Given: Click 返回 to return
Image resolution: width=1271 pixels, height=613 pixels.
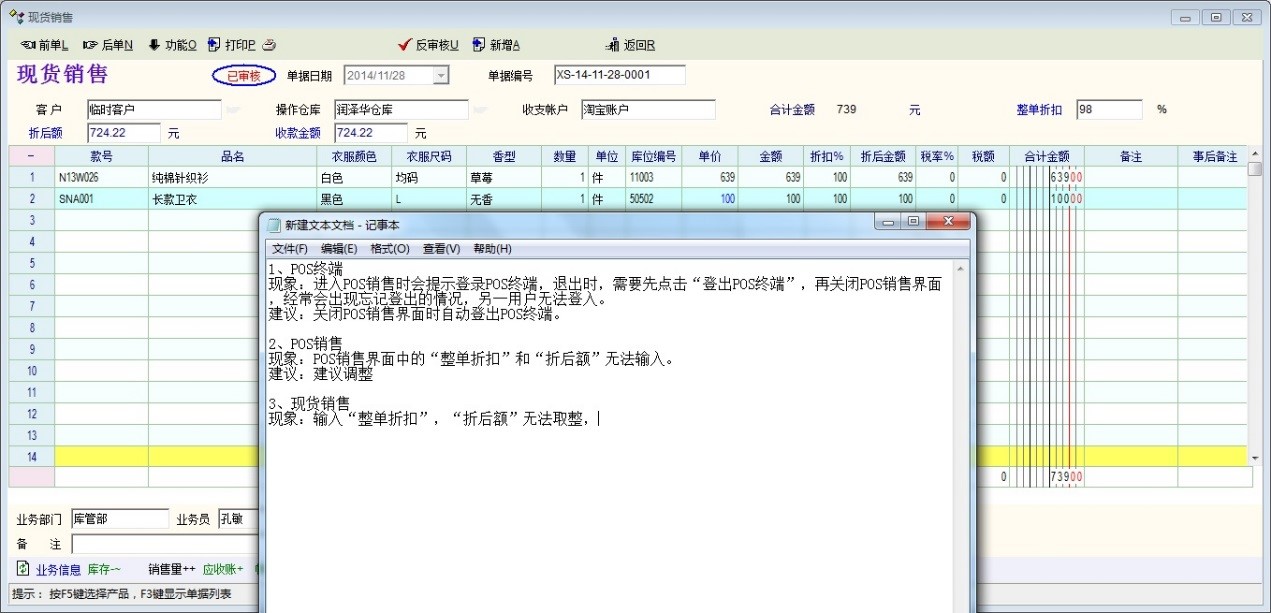Looking at the screenshot, I should click(x=631, y=45).
